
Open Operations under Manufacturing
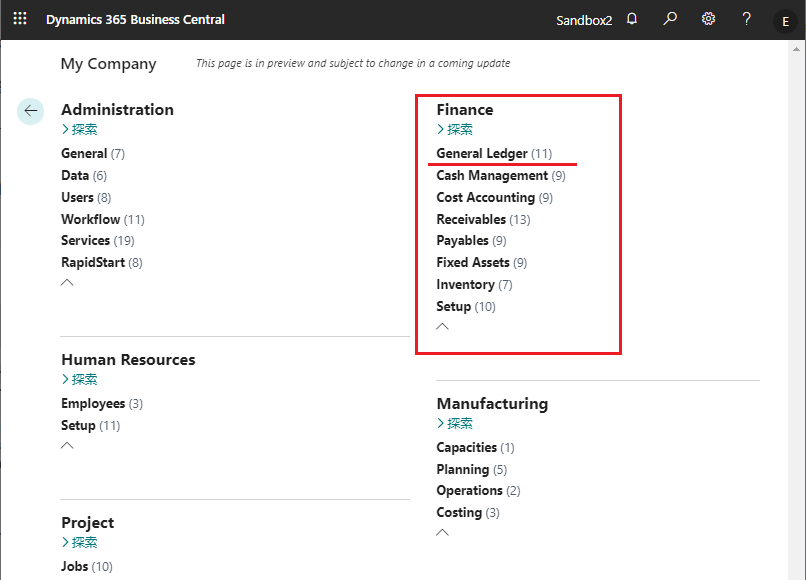tap(478, 491)
